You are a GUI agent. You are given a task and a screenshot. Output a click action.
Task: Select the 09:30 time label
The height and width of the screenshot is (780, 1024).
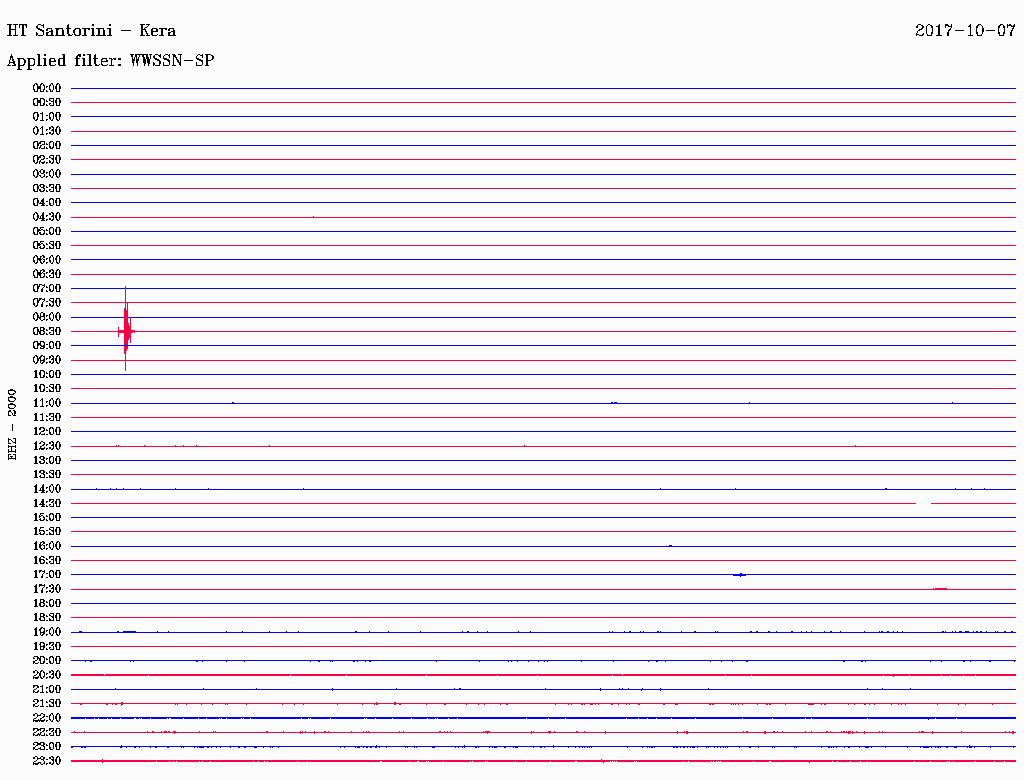click(x=47, y=360)
